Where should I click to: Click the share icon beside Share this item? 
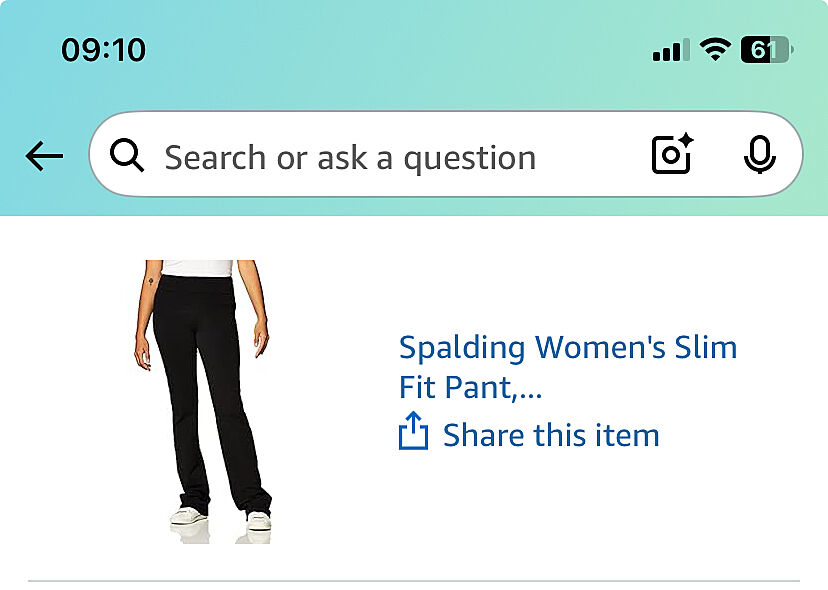(x=413, y=435)
